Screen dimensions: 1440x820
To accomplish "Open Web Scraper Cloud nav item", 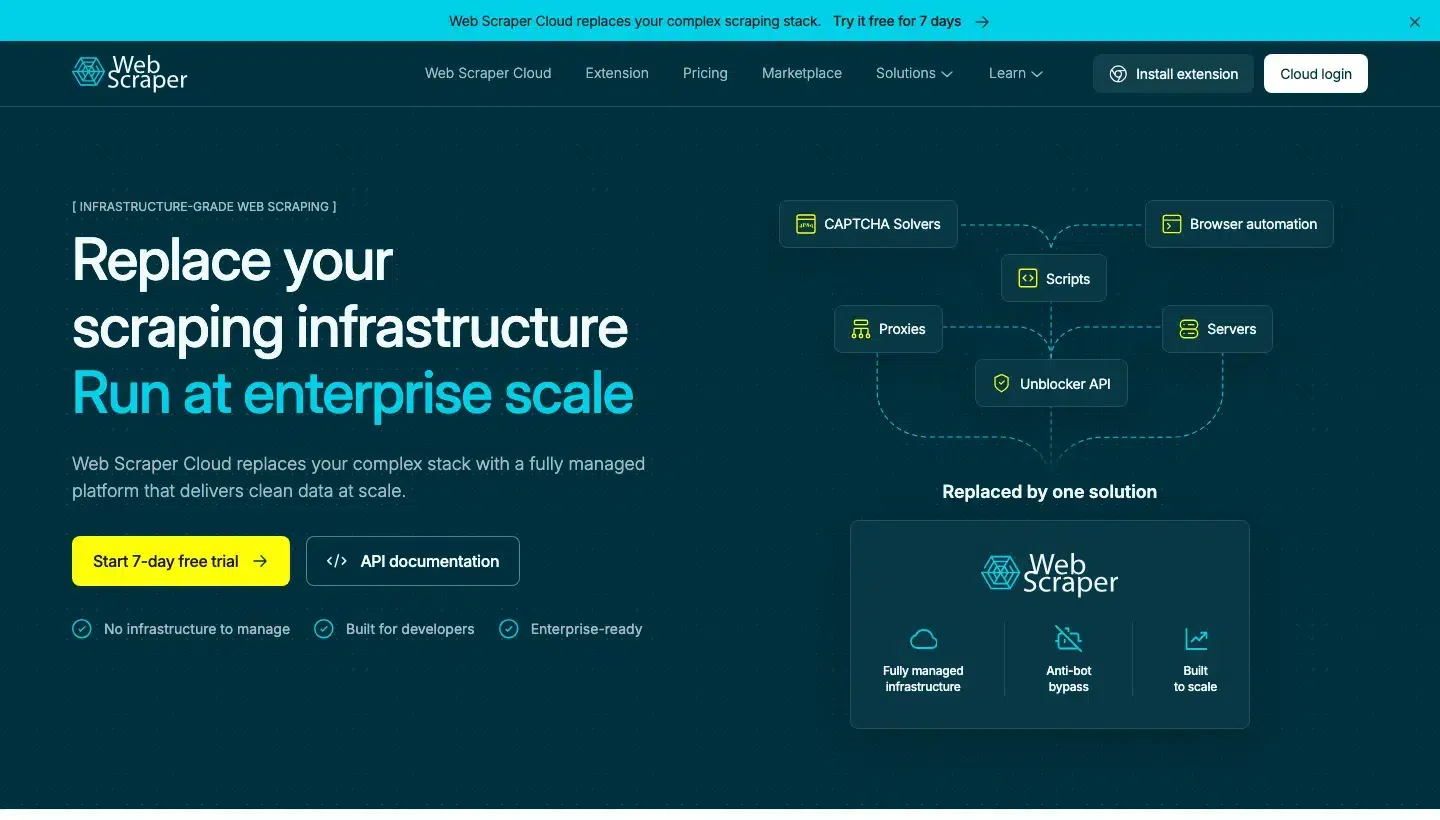I will coord(488,73).
